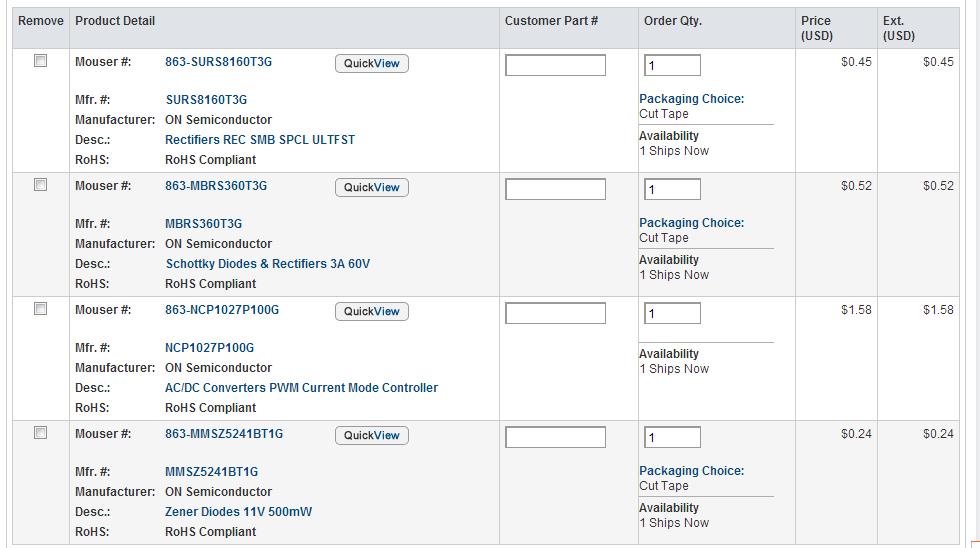Open Mouser part link 863-SURS8160T3G
980x548 pixels.
218,62
